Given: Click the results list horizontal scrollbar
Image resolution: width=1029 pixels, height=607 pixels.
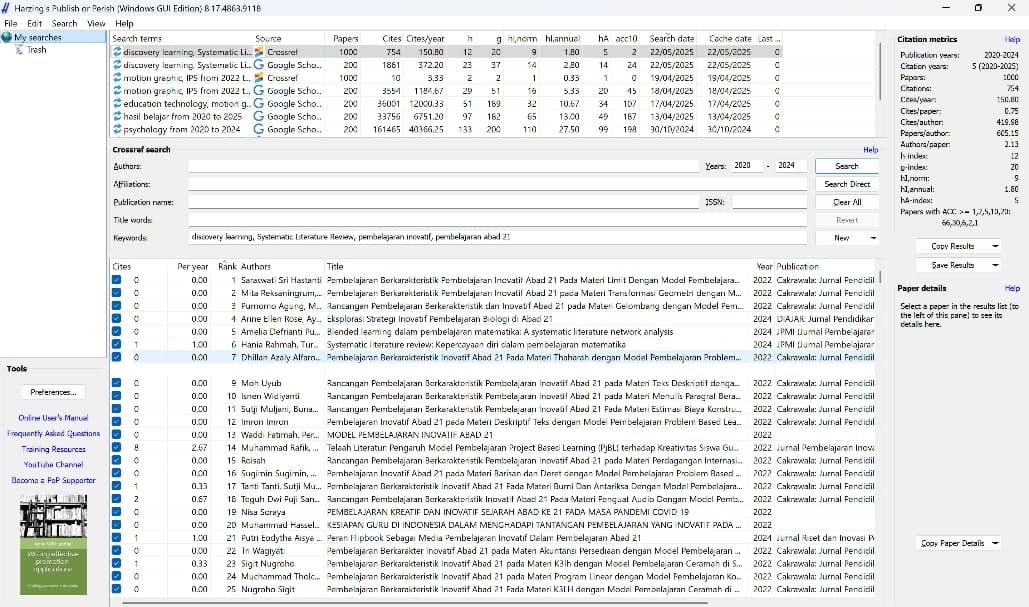Looking at the screenshot, I should [413, 602].
